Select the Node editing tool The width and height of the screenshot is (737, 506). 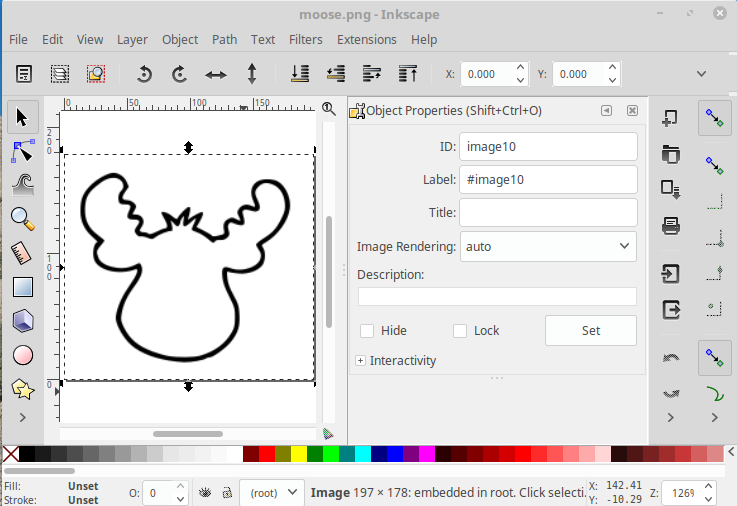(x=22, y=151)
